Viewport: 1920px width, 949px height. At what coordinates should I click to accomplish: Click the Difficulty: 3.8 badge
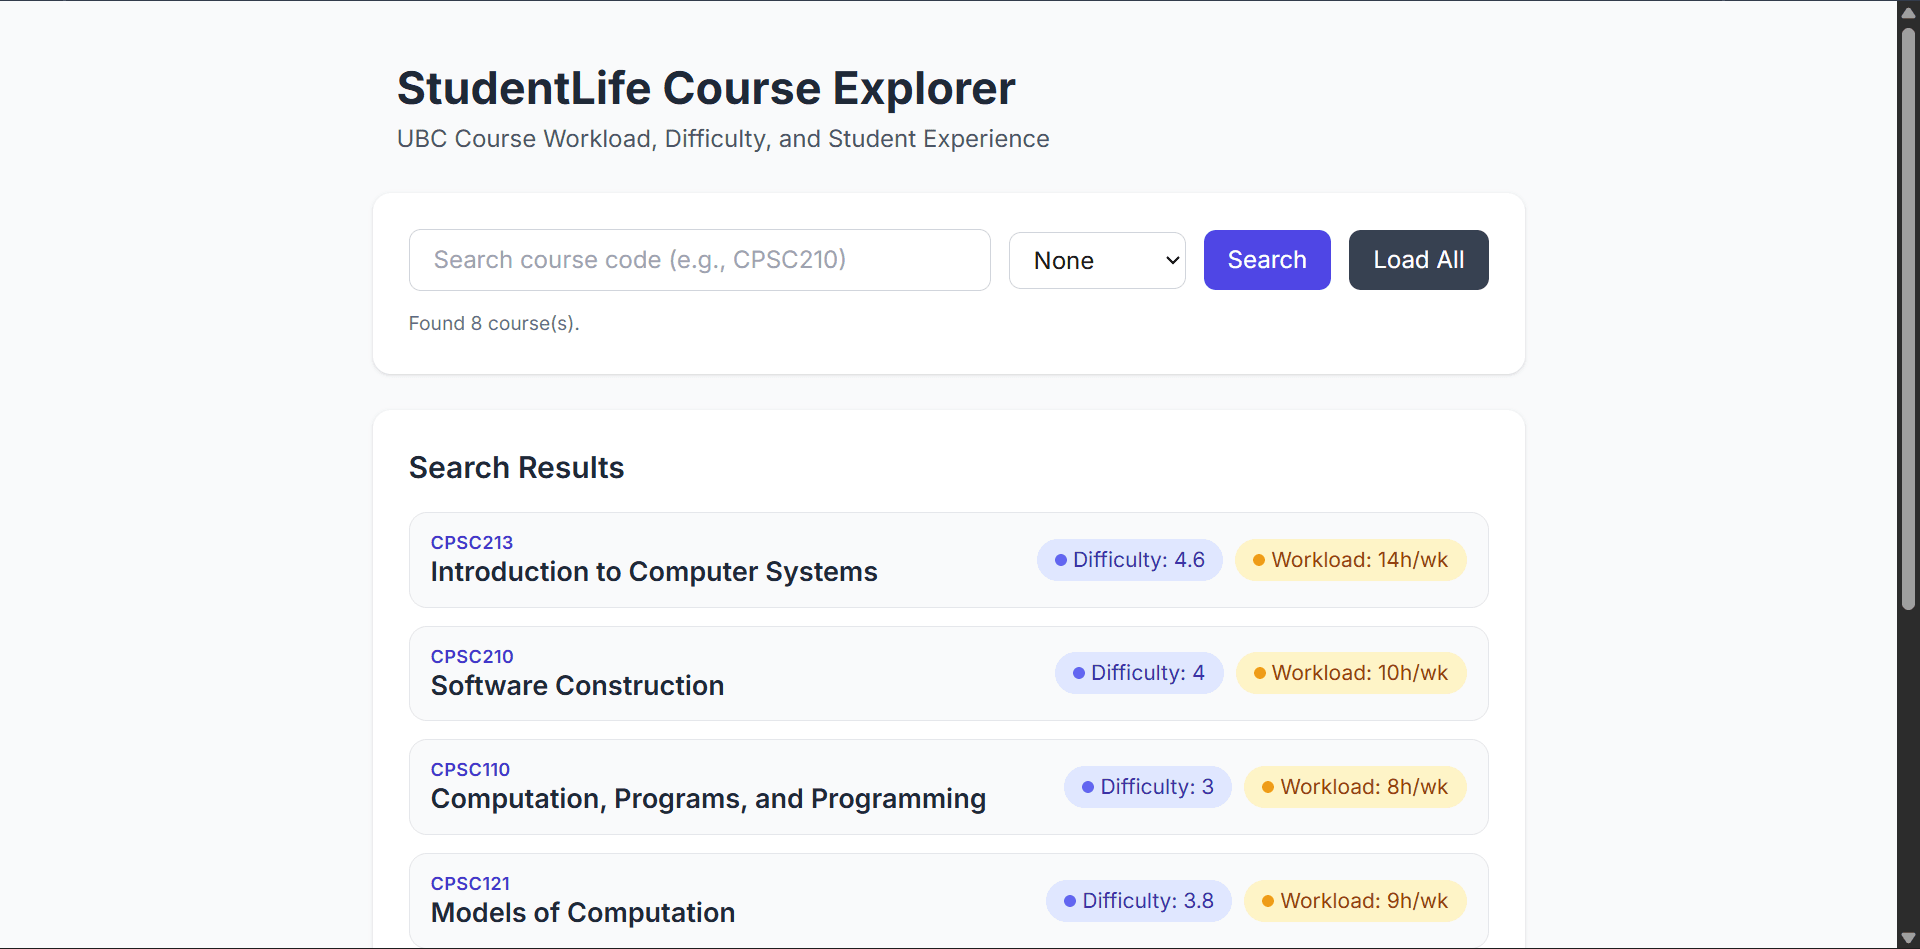pyautogui.click(x=1138, y=901)
